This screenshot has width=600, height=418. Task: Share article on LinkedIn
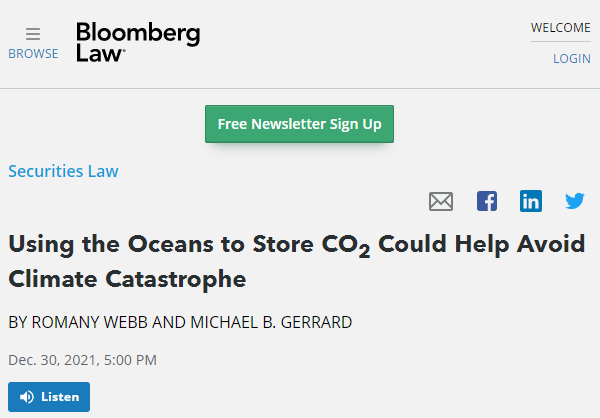tap(531, 201)
